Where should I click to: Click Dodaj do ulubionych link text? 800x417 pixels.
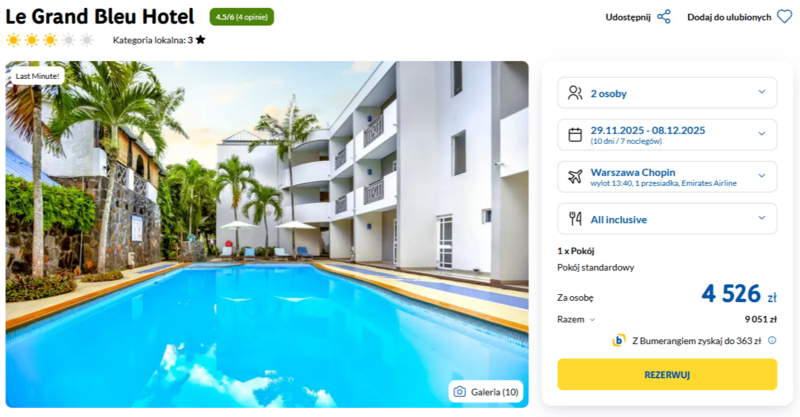point(729,17)
